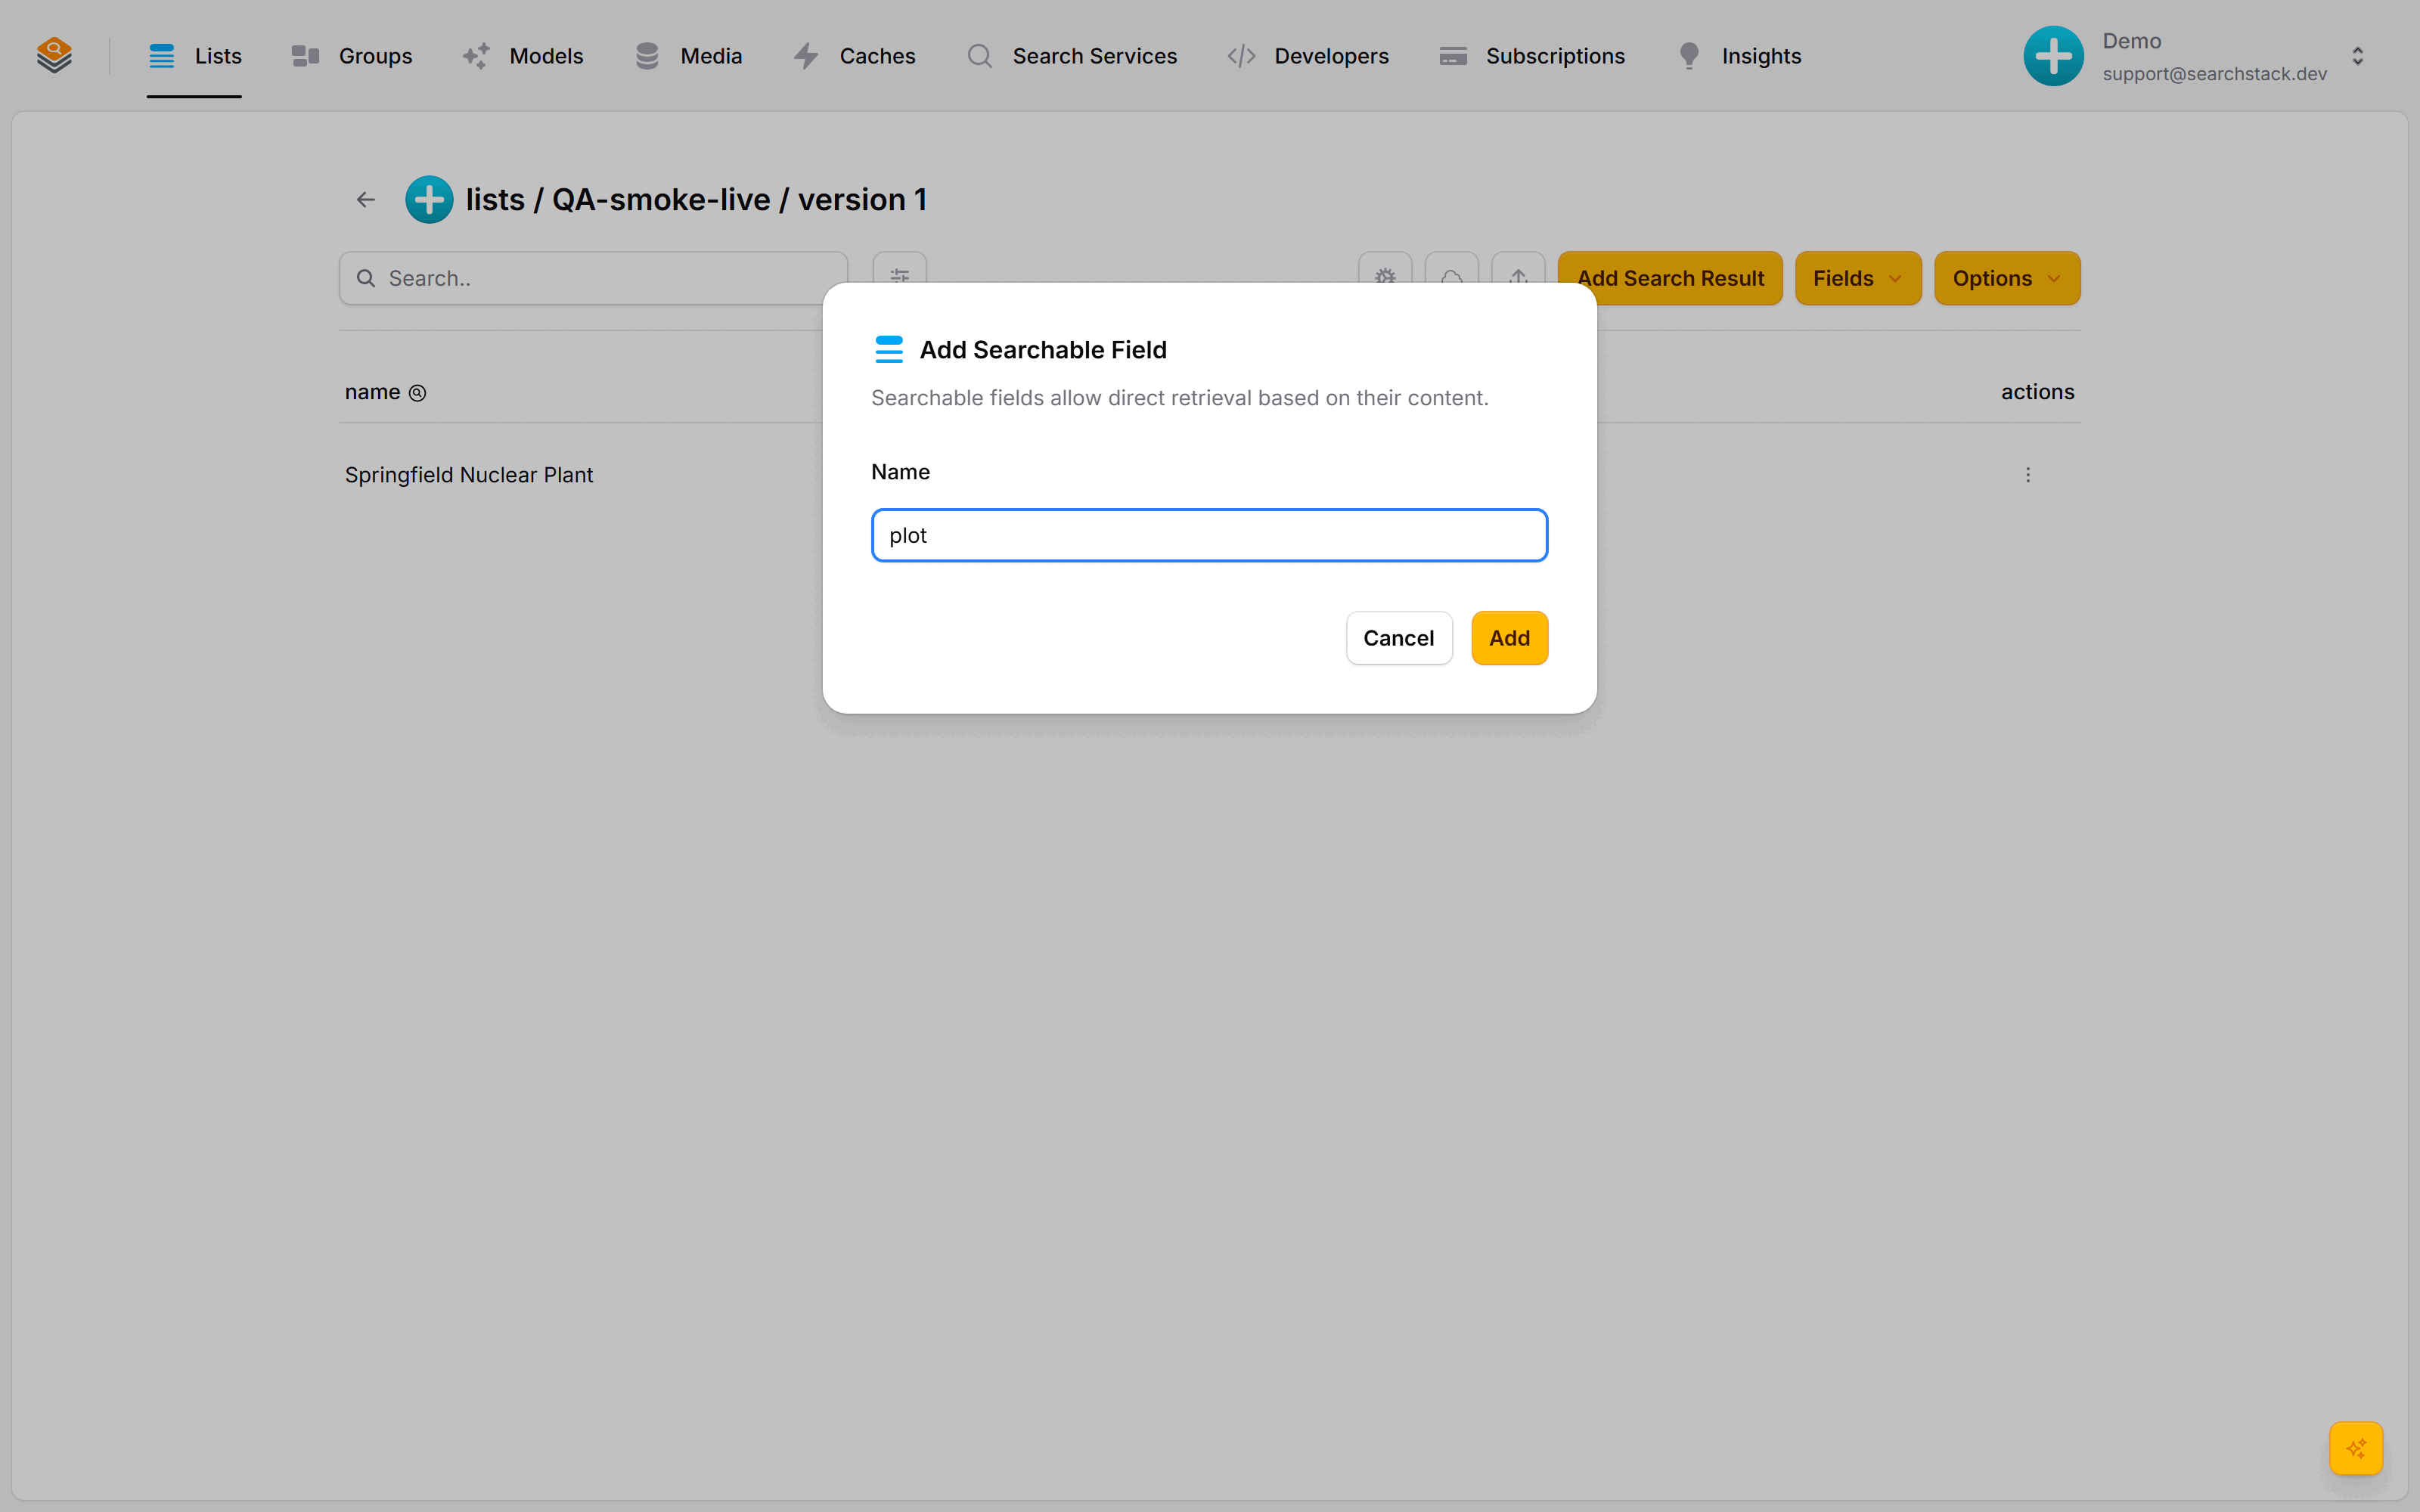The image size is (2420, 1512).
Task: Click the name column header
Action: 372,392
